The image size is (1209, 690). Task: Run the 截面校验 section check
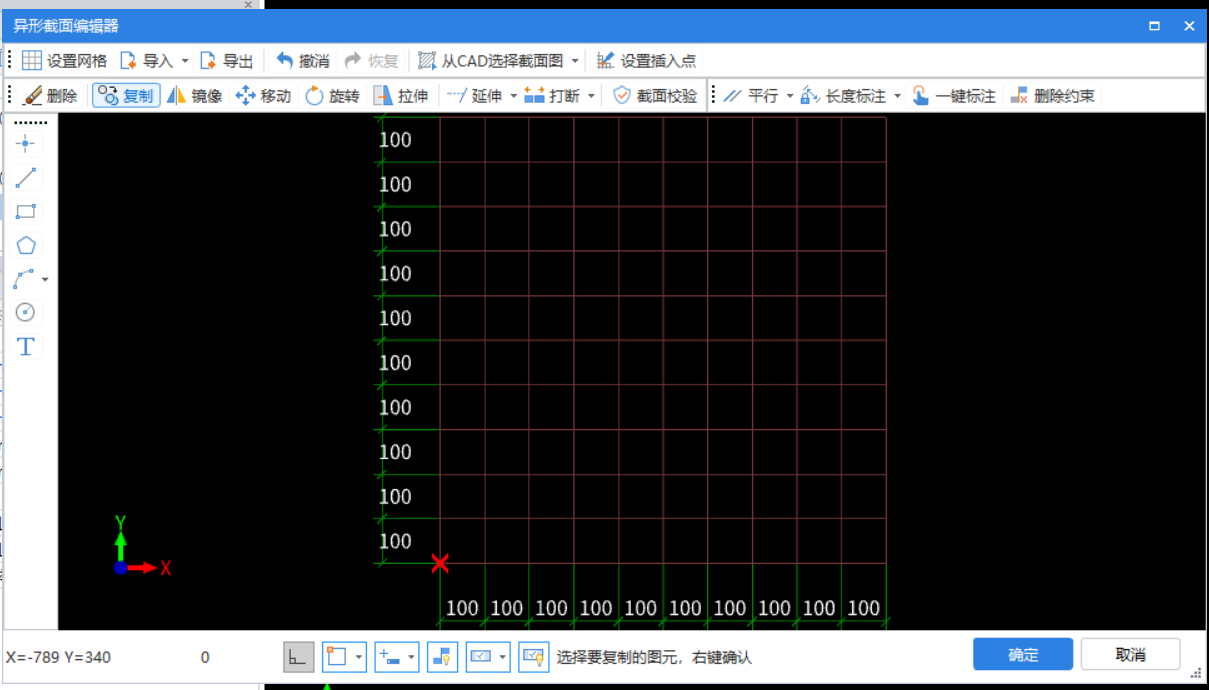pyautogui.click(x=655, y=96)
